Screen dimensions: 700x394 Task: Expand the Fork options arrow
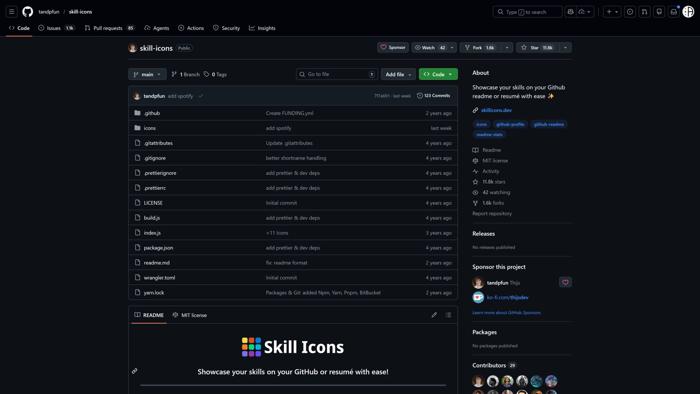pos(507,48)
